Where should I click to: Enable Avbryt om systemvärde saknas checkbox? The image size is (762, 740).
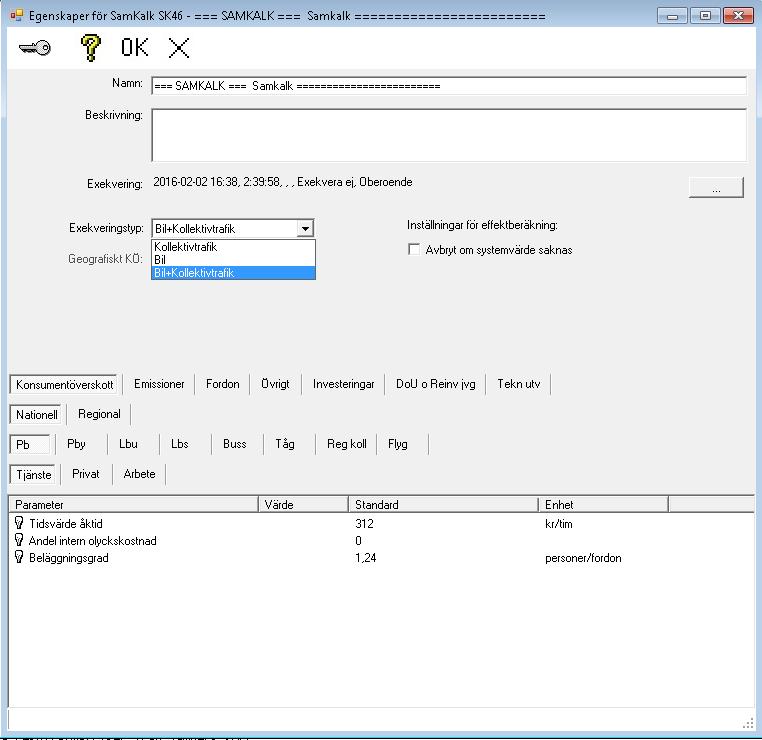click(x=414, y=249)
